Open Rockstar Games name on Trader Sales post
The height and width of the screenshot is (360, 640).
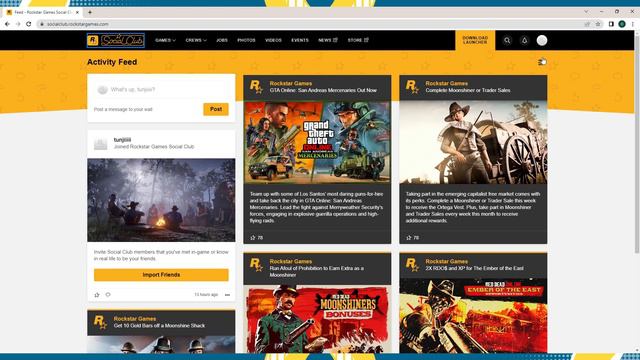coord(447,83)
